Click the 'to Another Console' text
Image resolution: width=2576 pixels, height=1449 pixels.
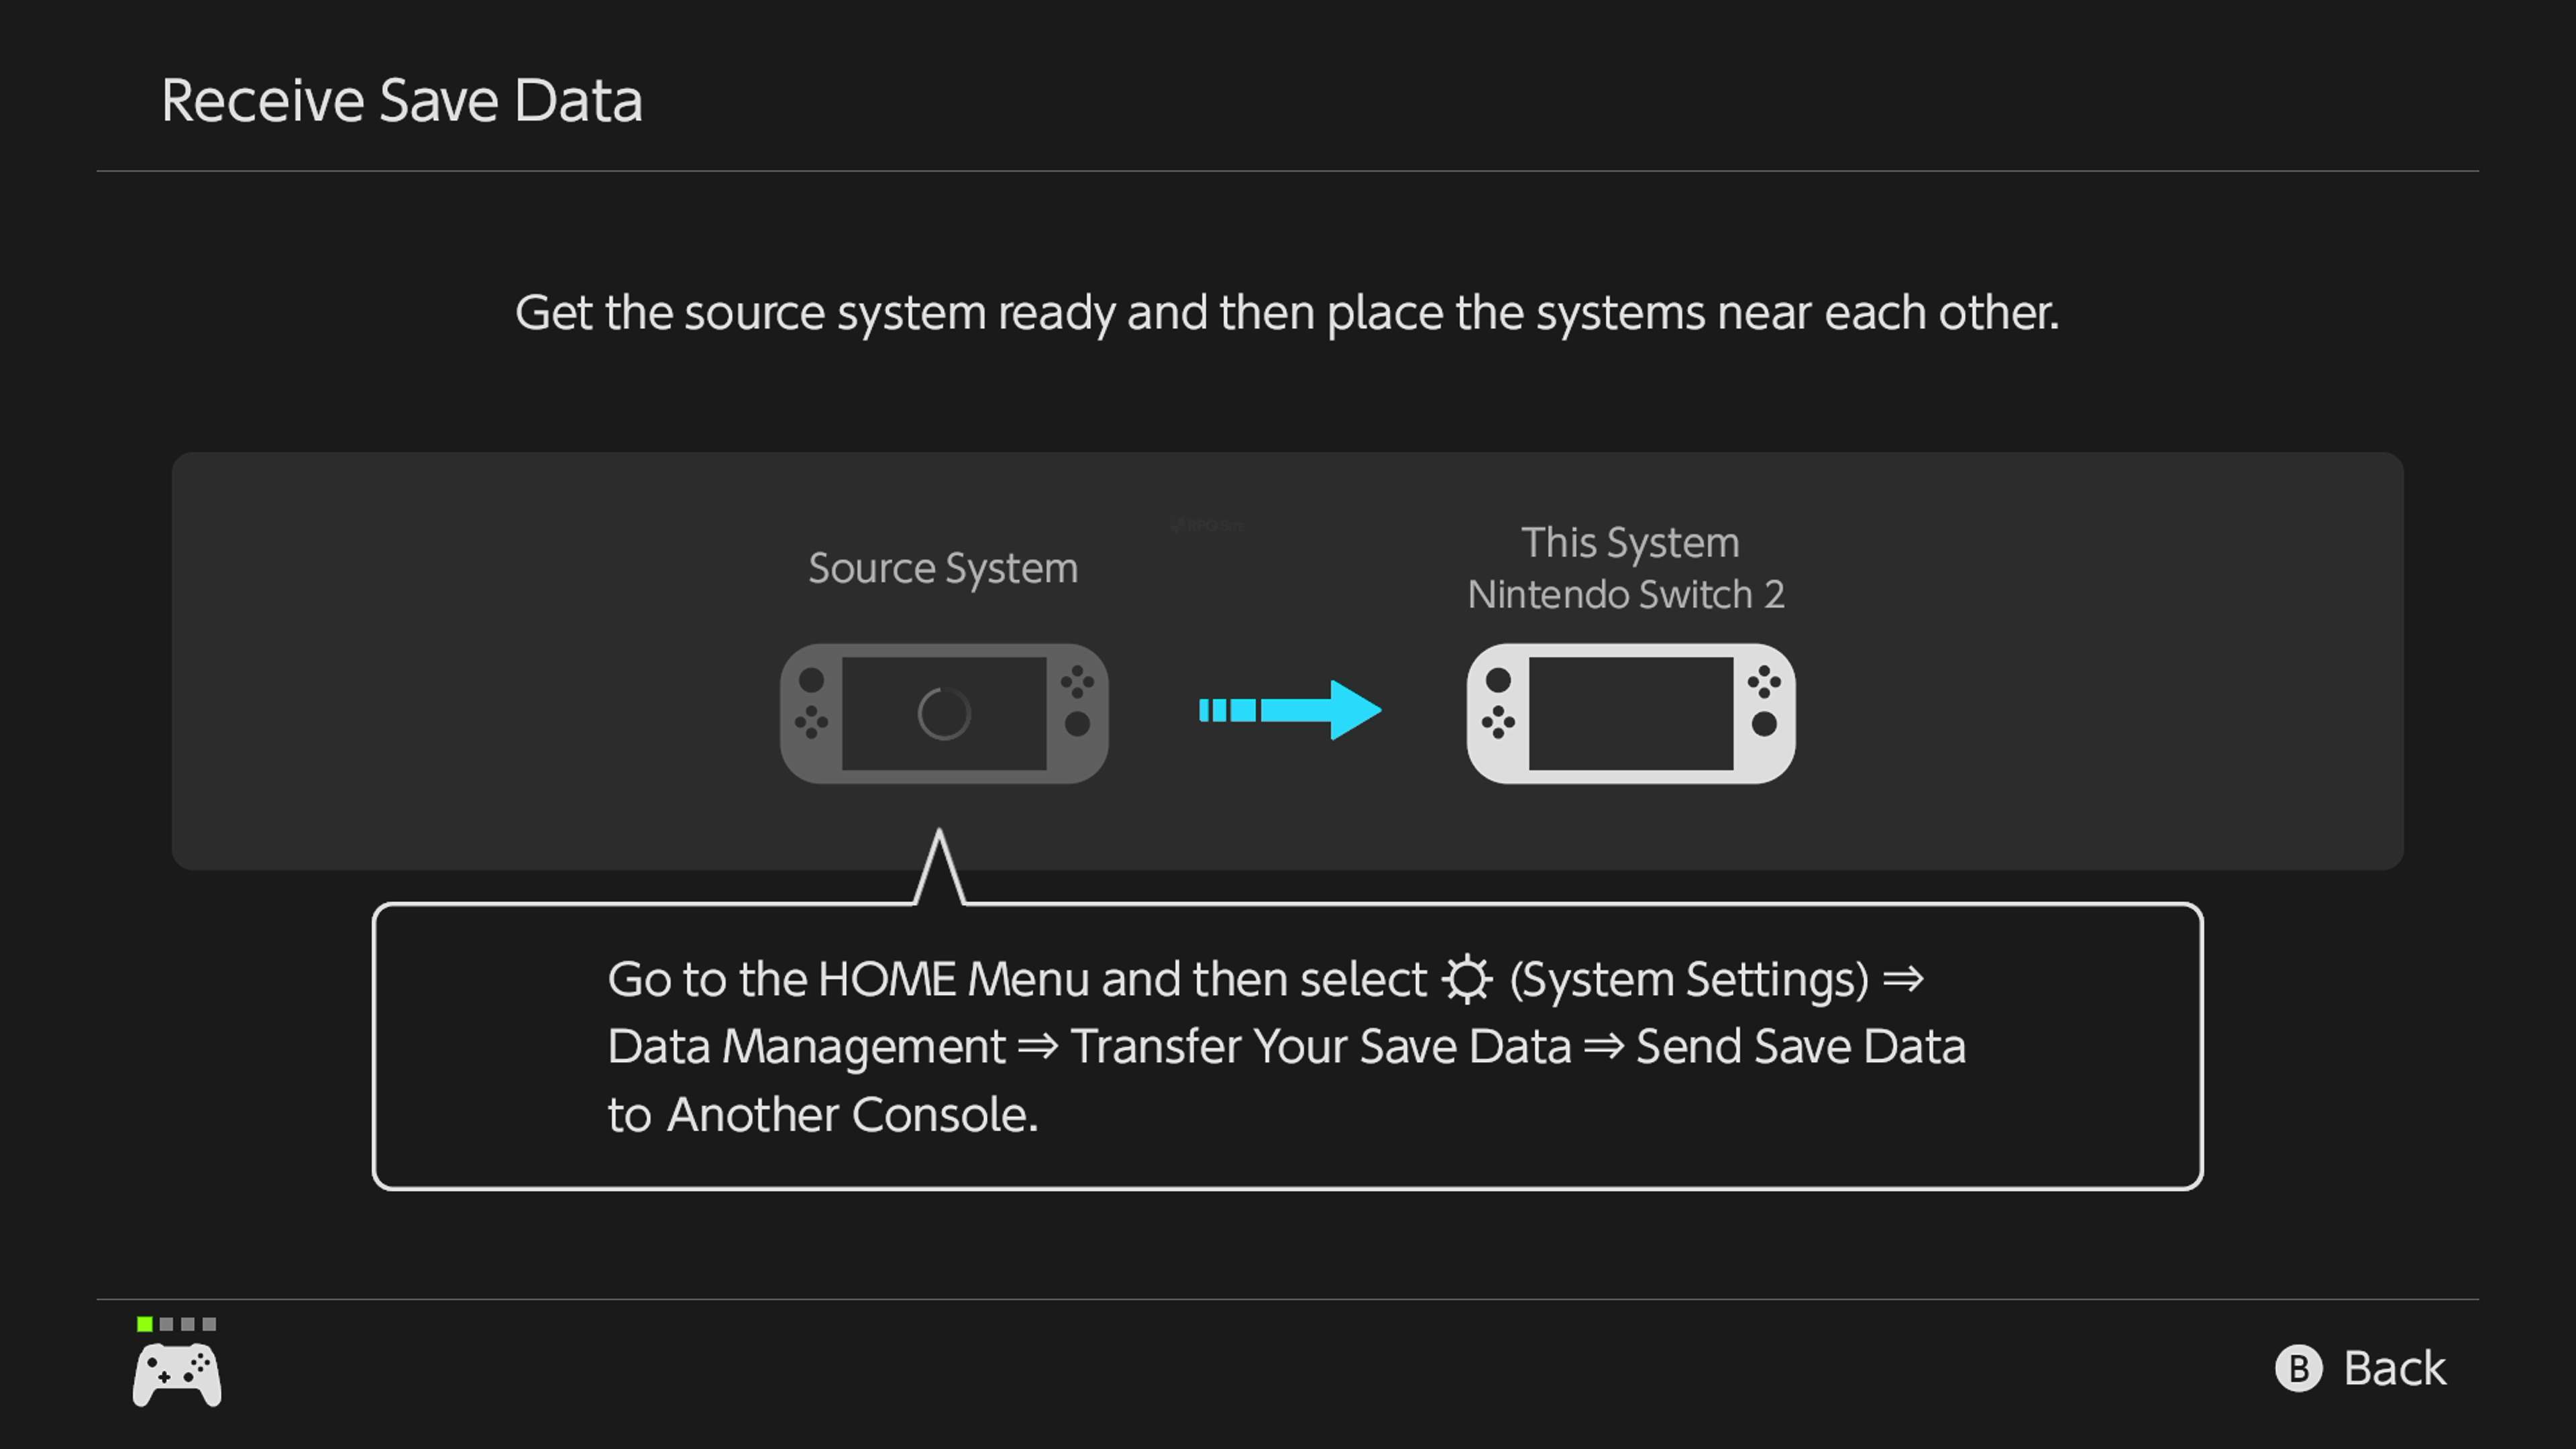[x=822, y=1115]
